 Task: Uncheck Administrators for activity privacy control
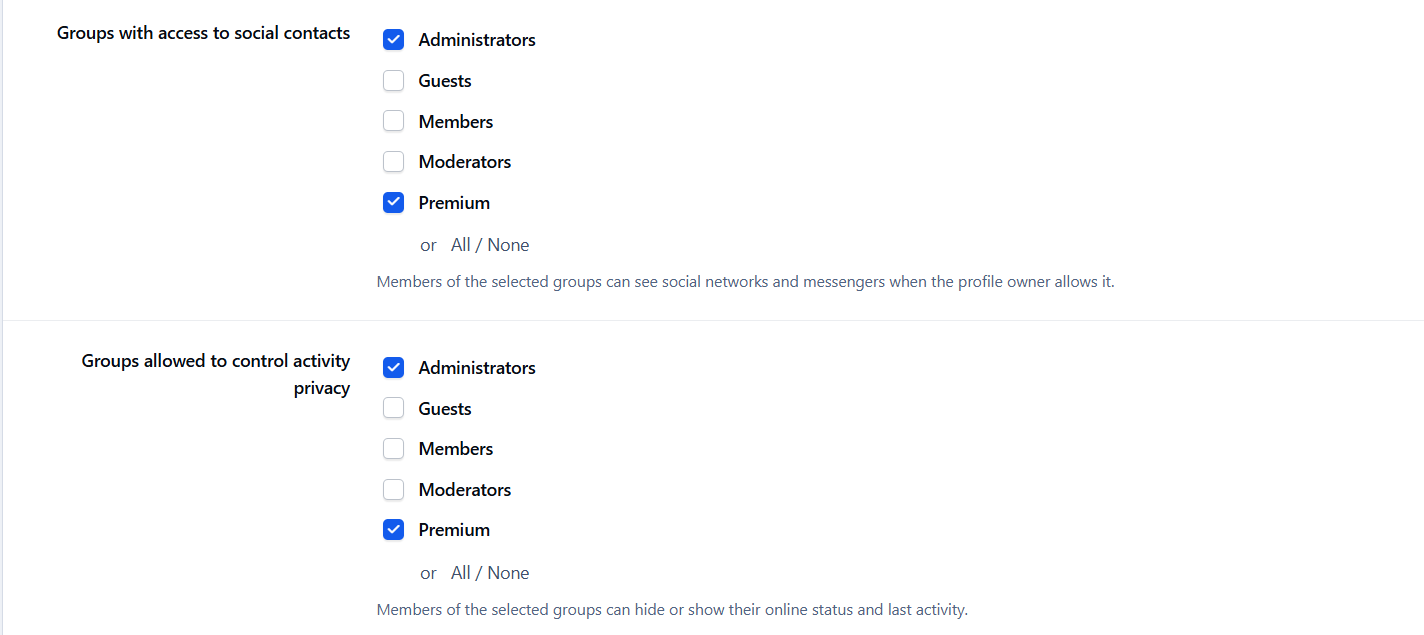click(393, 368)
